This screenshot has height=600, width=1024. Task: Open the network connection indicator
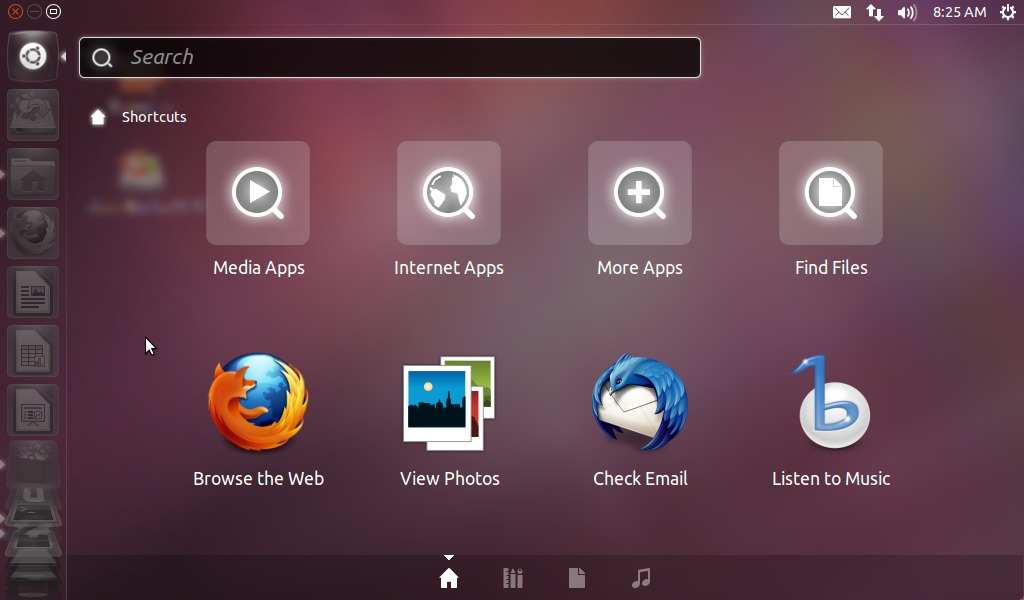click(x=874, y=12)
